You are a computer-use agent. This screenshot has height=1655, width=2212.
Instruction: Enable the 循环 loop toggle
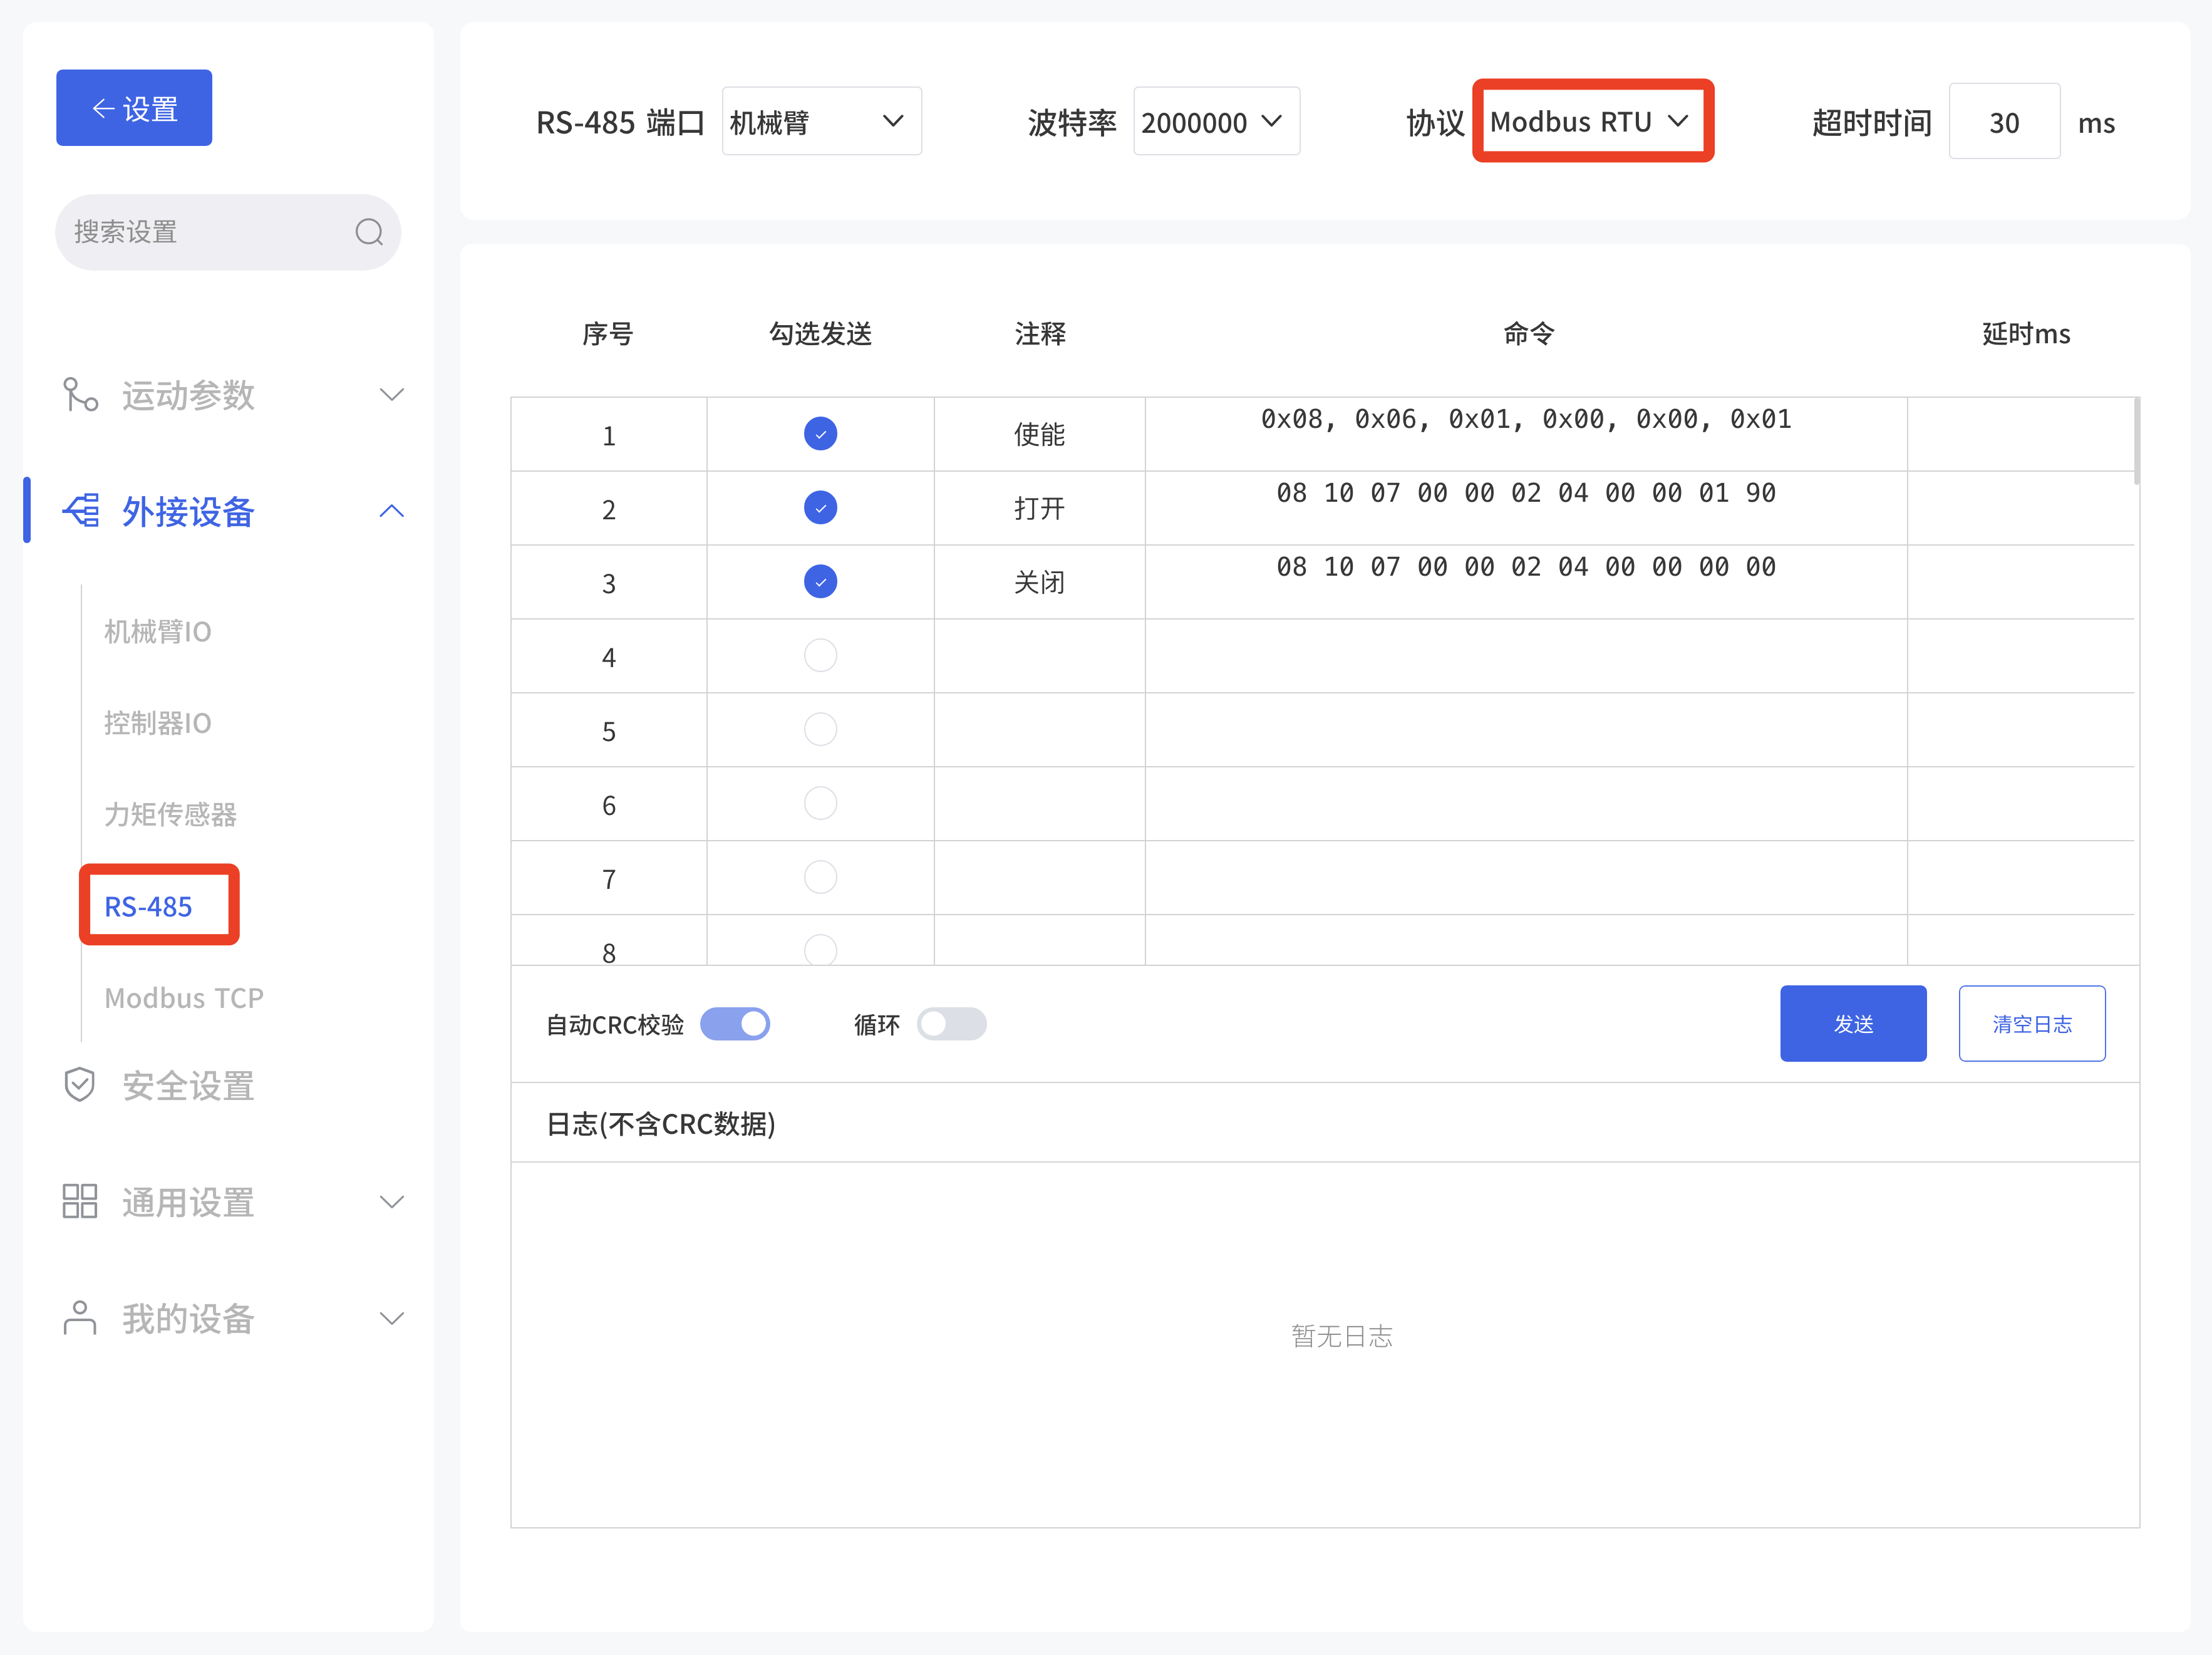(x=951, y=1023)
